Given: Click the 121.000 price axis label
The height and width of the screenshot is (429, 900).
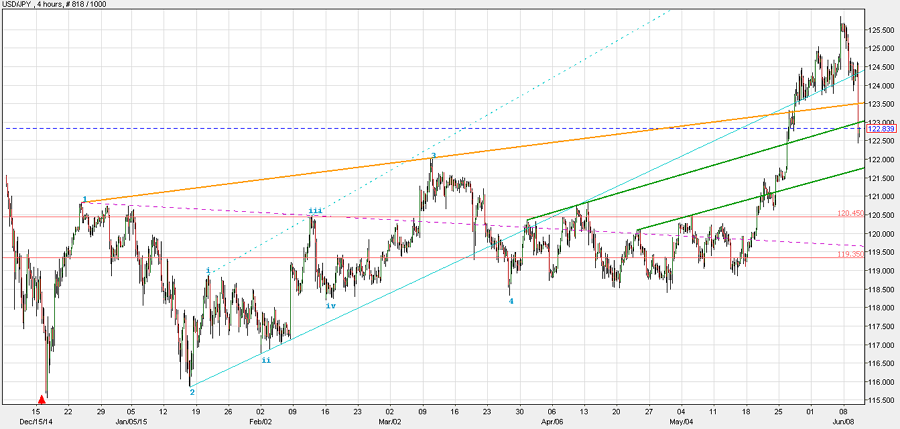Looking at the screenshot, I should click(882, 197).
